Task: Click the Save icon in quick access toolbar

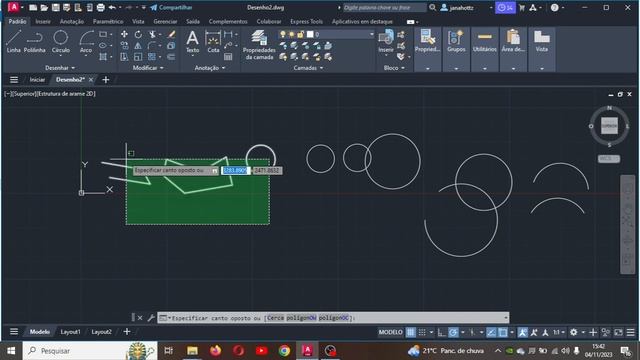Action: [56, 7]
